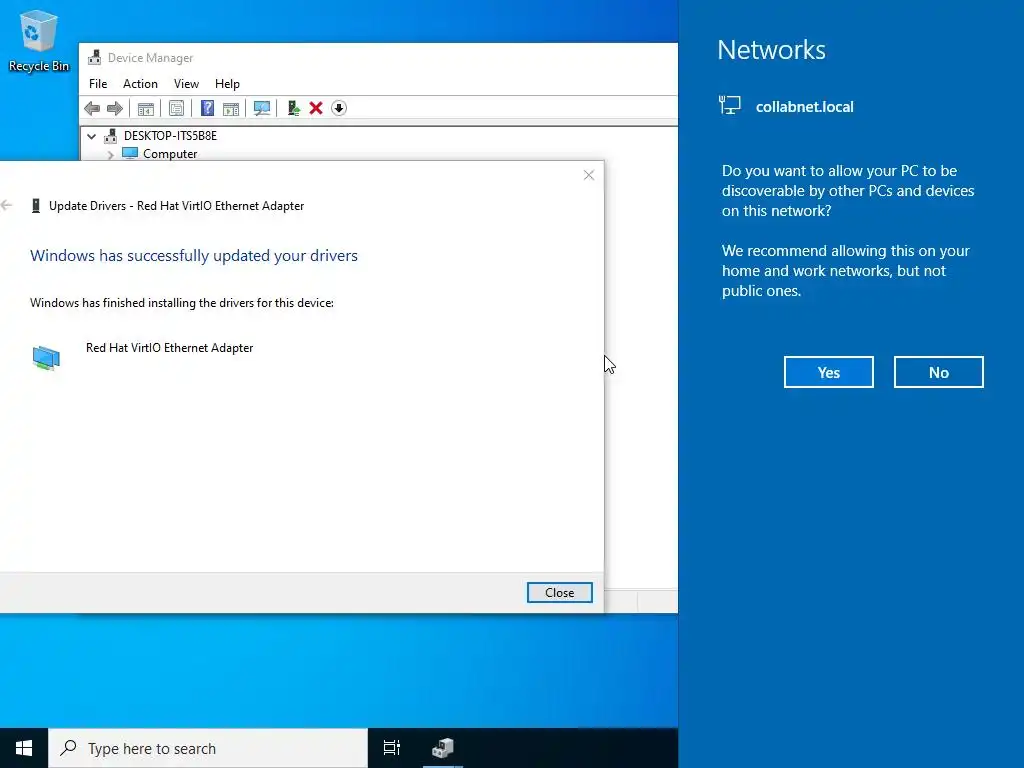1024x768 pixels.
Task: Click the search magnifier icon in taskbar
Action: click(69, 748)
